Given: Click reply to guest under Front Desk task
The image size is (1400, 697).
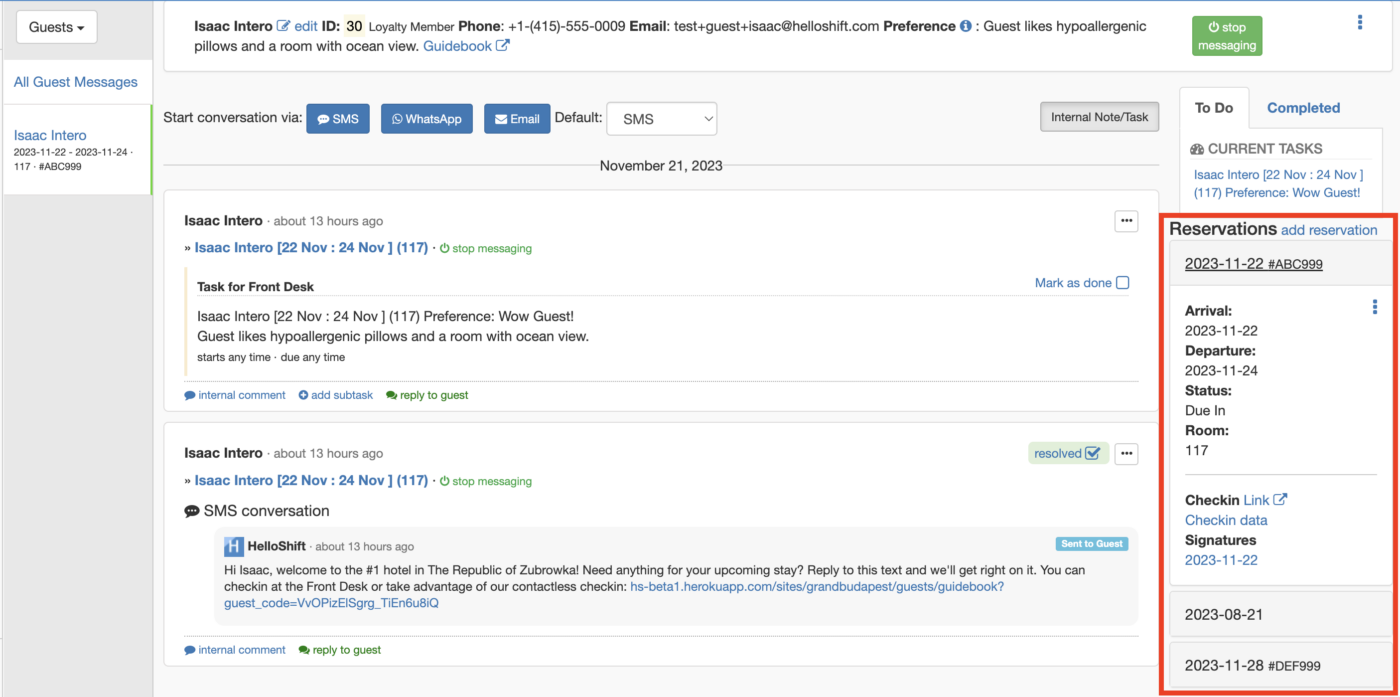Looking at the screenshot, I should (x=427, y=395).
